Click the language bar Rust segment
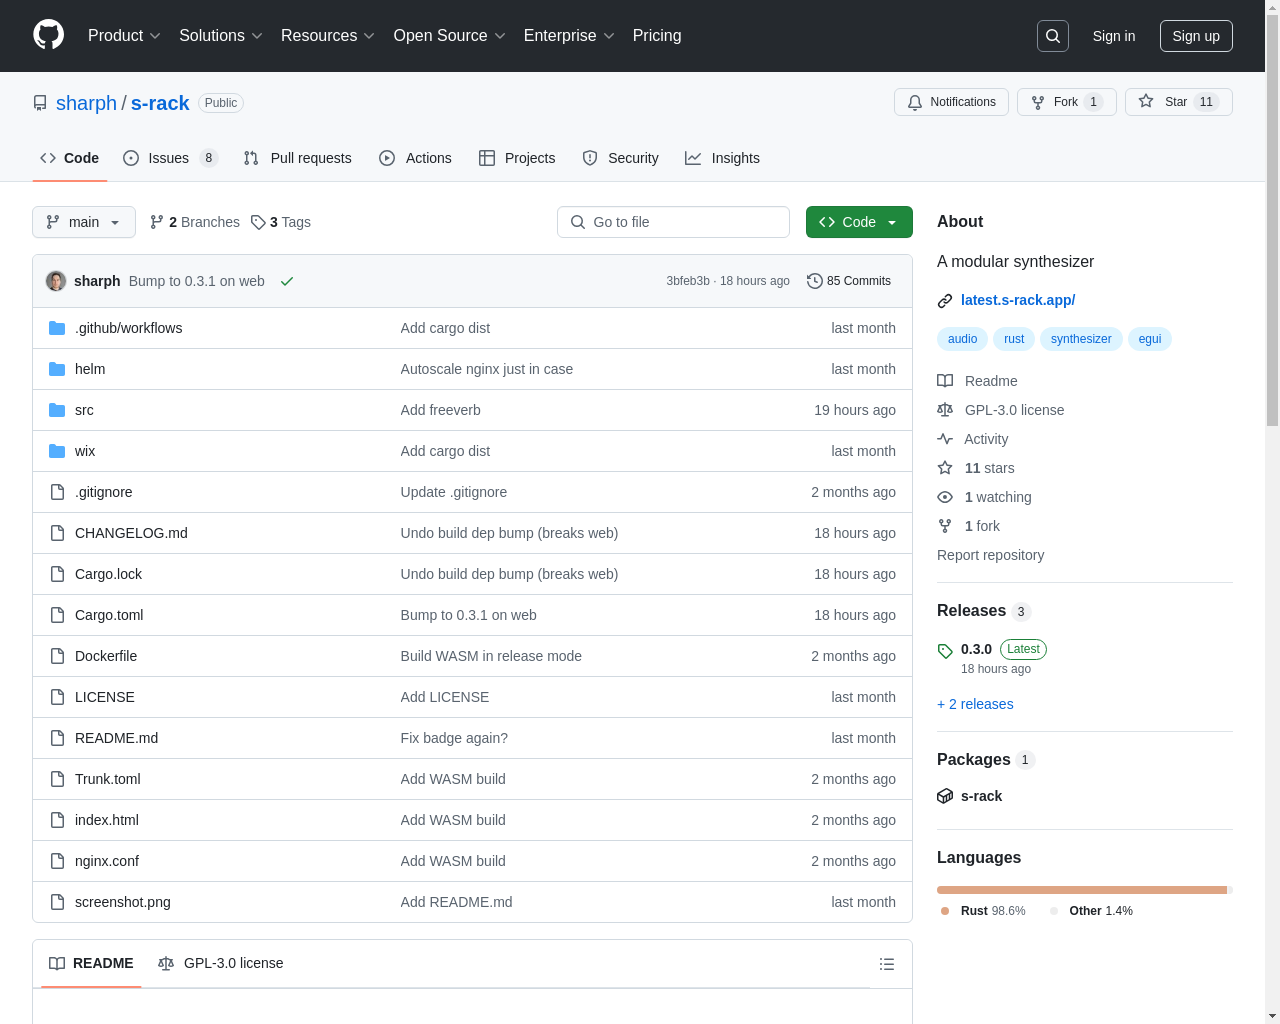This screenshot has width=1280, height=1024. click(x=1082, y=890)
